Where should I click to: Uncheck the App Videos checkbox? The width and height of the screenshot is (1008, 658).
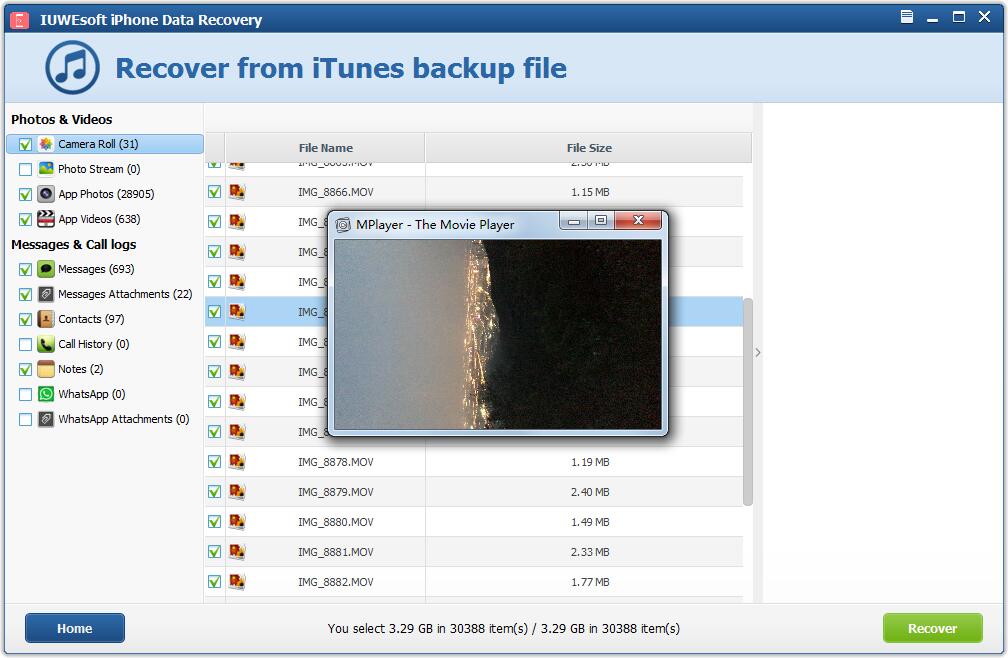(x=25, y=220)
